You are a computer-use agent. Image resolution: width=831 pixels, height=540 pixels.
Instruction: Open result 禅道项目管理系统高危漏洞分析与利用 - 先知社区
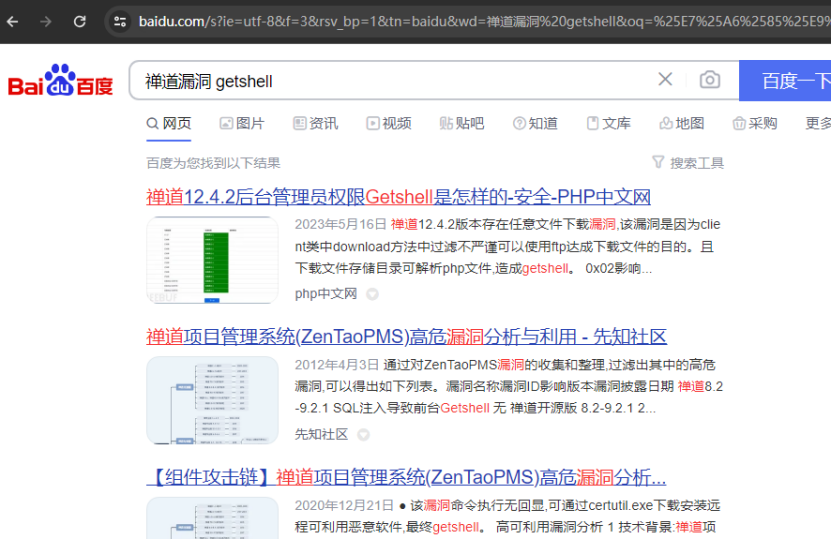(x=406, y=337)
